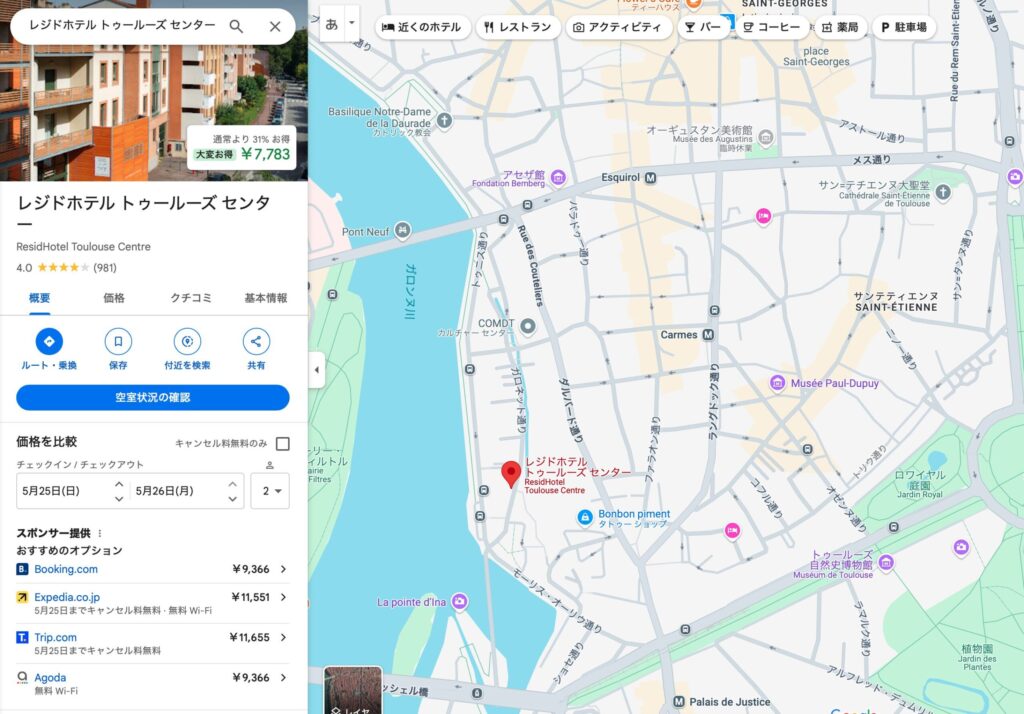
Task: Decrease the checkout date with down arrow
Action: [232, 499]
